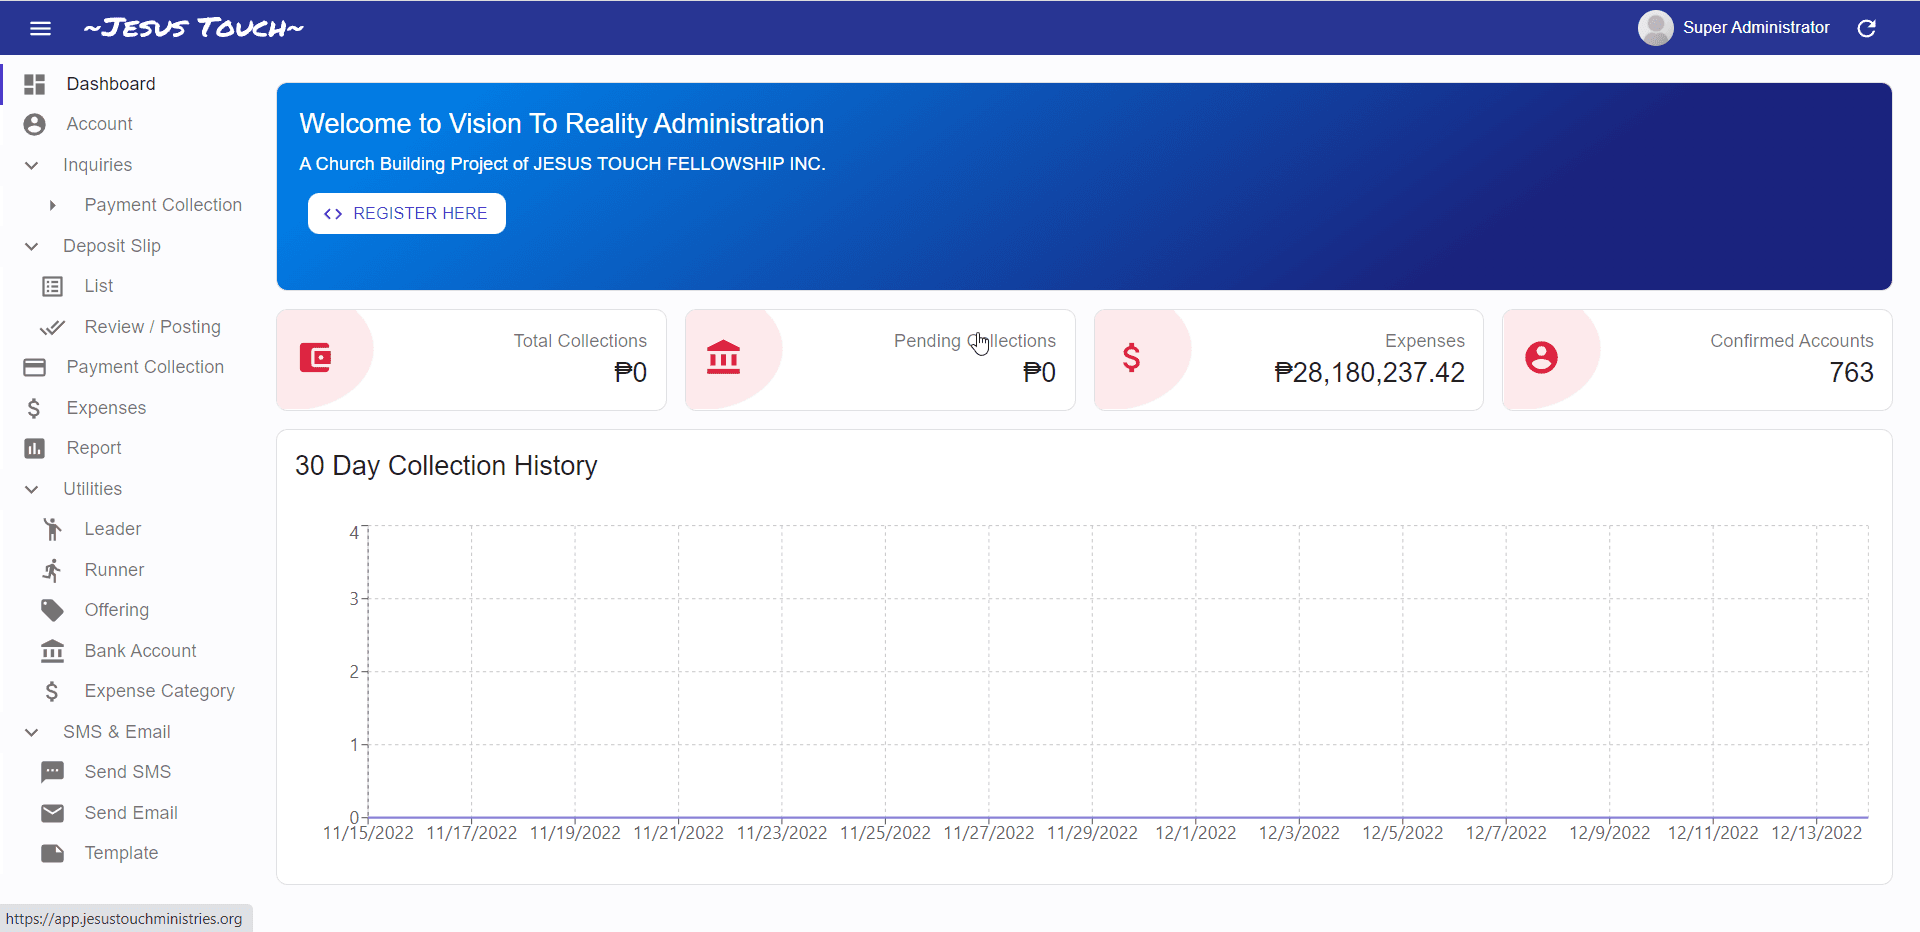Open the main Payment Collection menu item

point(127,367)
